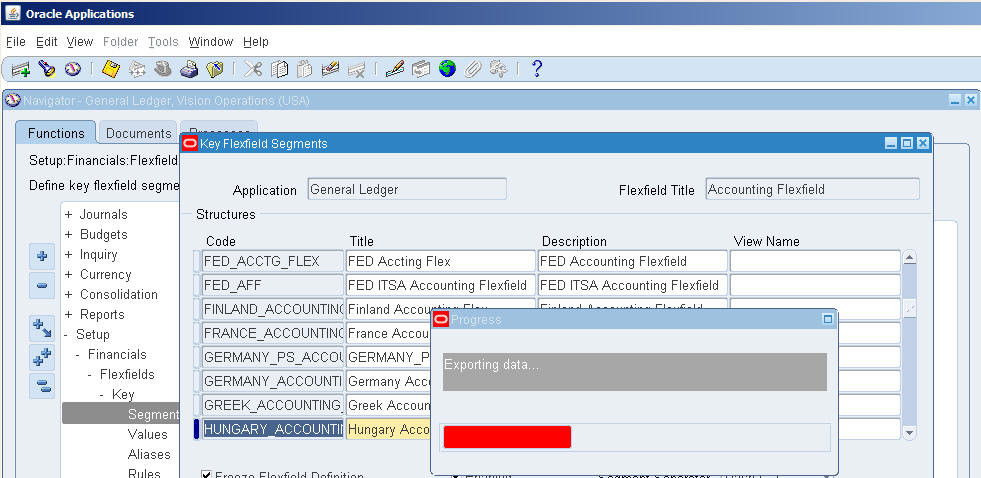This screenshot has height=478, width=981.
Task: Select Values in the Navigator tree
Action: (x=148, y=434)
